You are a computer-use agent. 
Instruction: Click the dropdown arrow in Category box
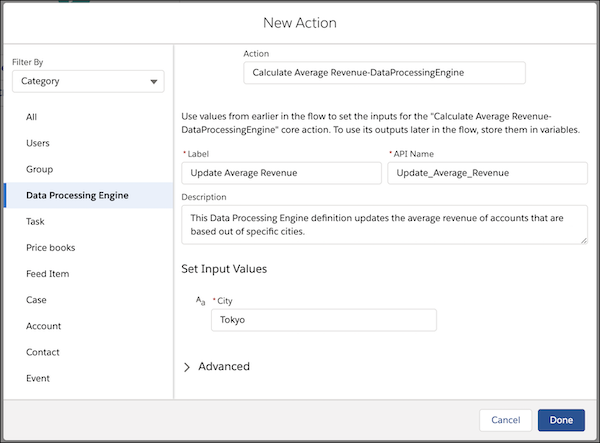coord(154,81)
